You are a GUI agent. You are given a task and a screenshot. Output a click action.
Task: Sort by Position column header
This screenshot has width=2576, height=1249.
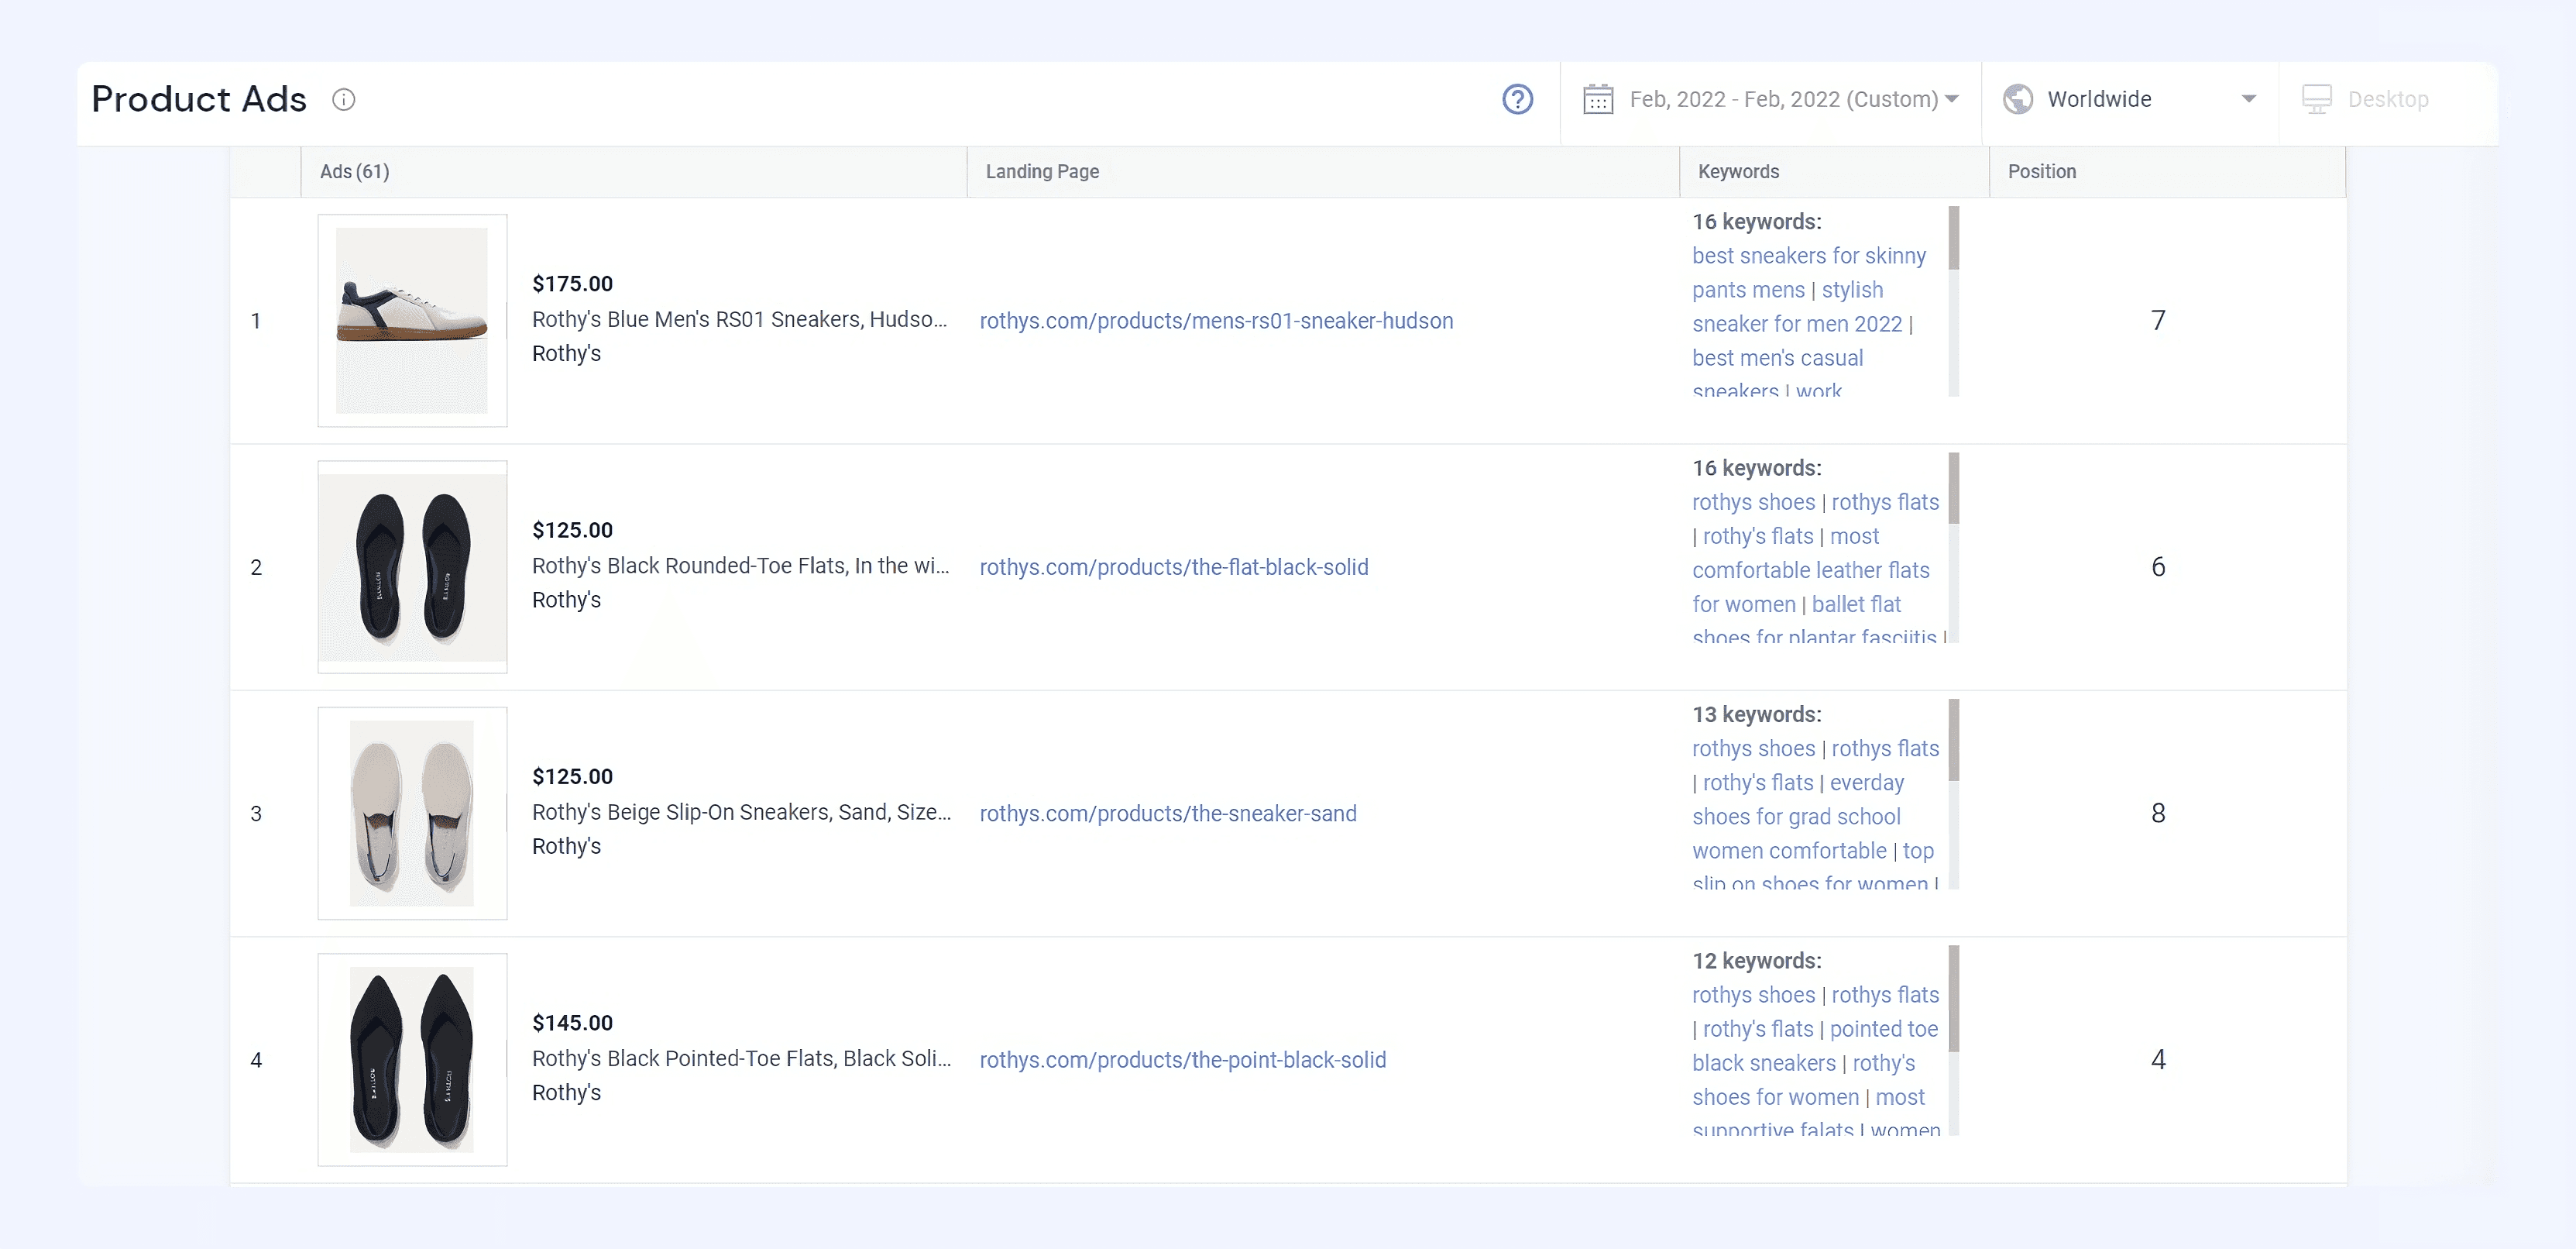click(2041, 171)
